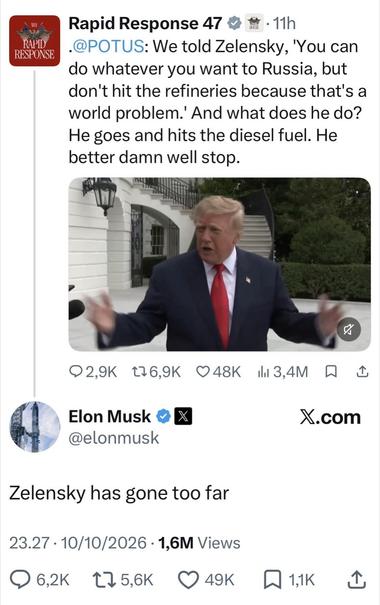Viewport: 380px width, 605px height.
Task: Bookmark Elon Musk's post with 1,1K saves
Action: coord(289,580)
